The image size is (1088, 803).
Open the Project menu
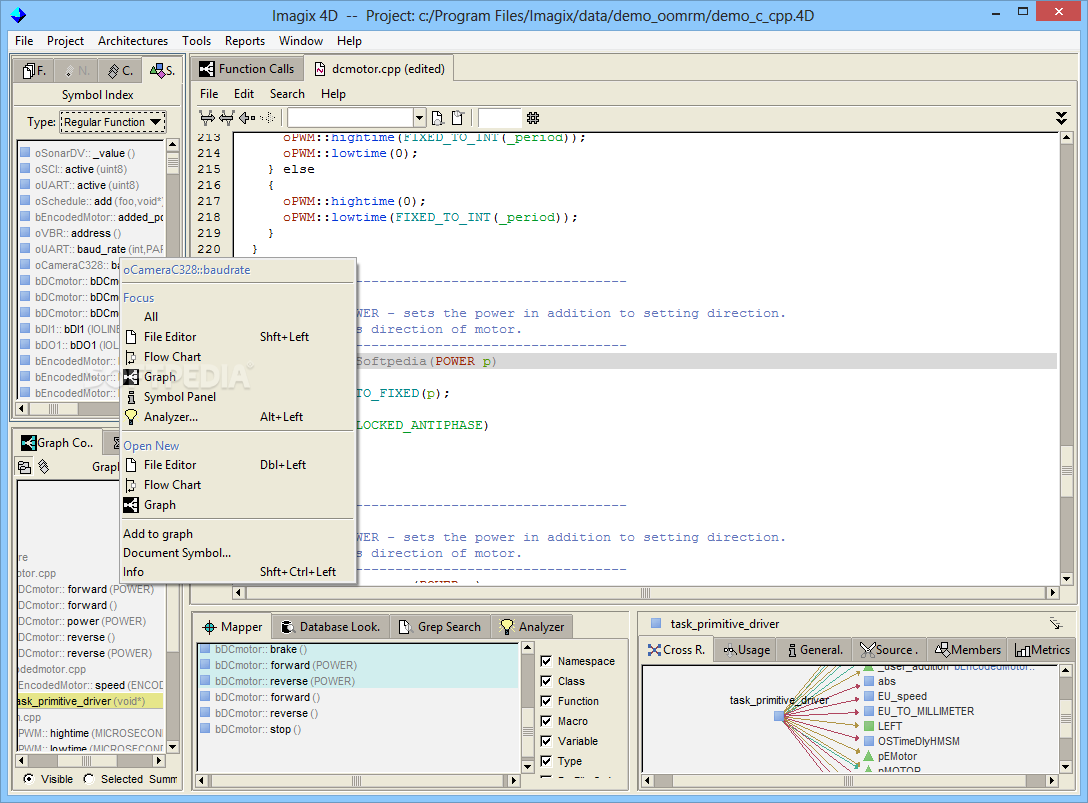pyautogui.click(x=65, y=41)
